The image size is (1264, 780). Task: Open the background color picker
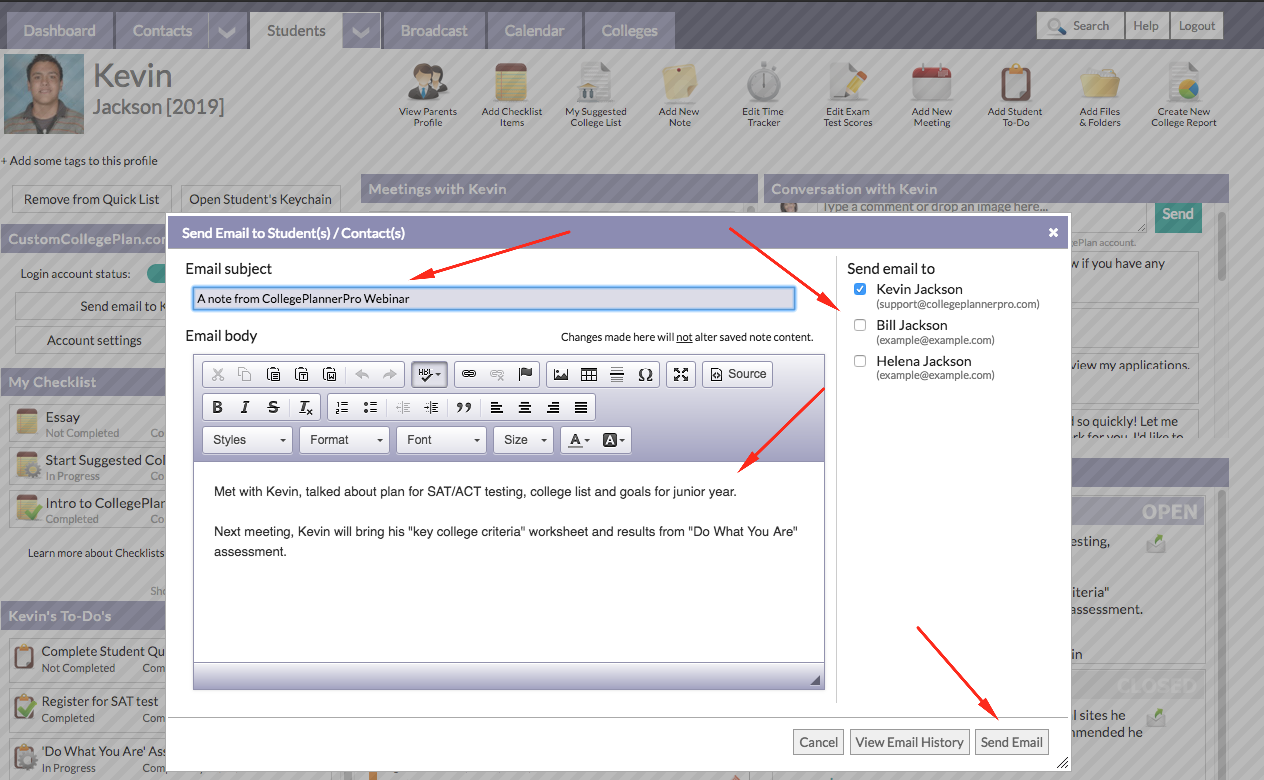[x=614, y=440]
